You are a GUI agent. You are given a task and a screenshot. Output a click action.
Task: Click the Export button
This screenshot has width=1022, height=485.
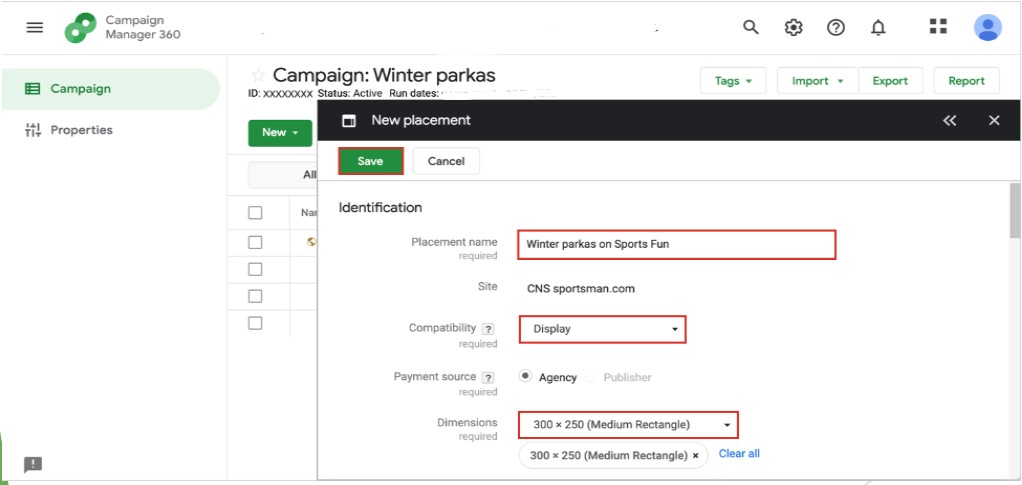(890, 81)
